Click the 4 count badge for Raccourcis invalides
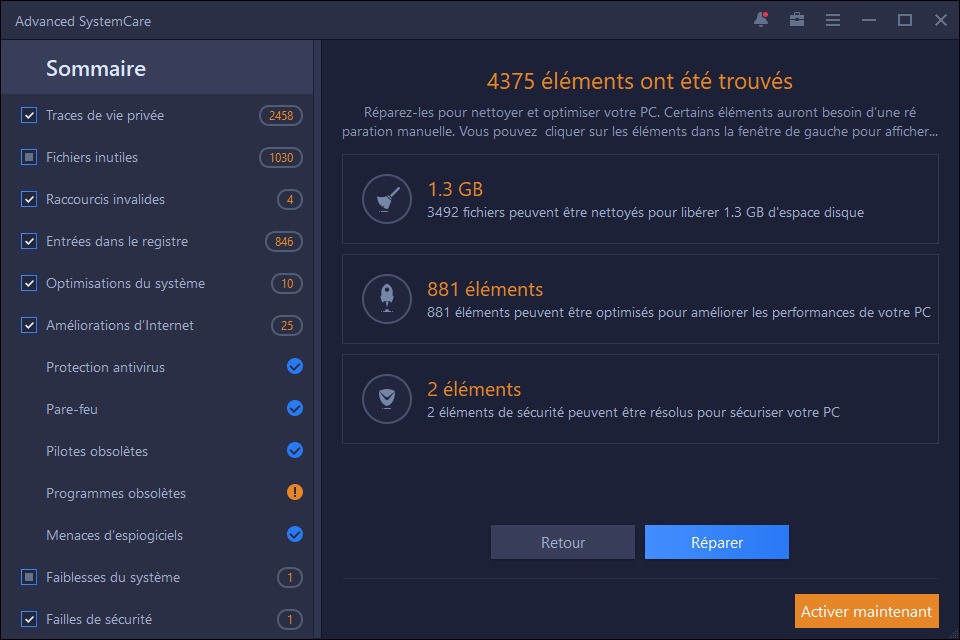The height and width of the screenshot is (640, 960). (290, 200)
